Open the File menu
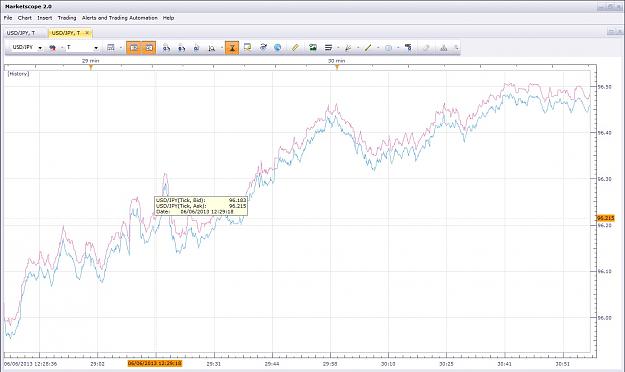The height and width of the screenshot is (372, 625). pos(8,18)
